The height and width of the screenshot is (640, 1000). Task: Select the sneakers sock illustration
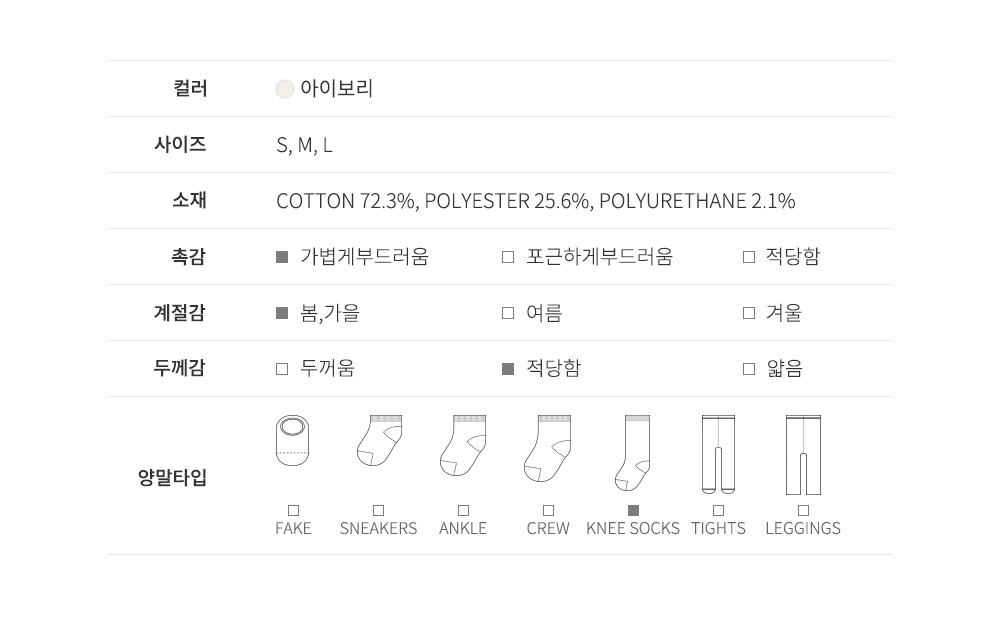[379, 441]
